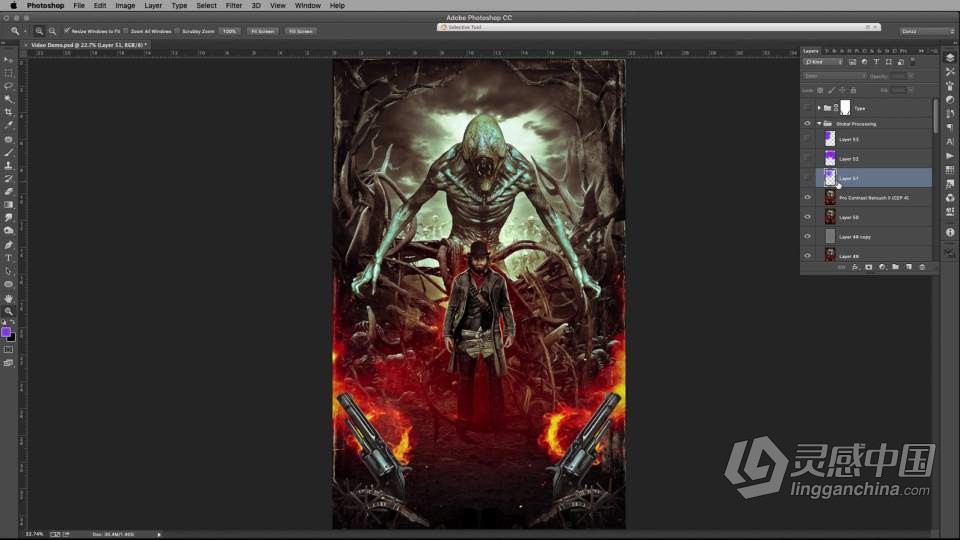960x540 pixels.
Task: Select the Rectangular Marquee tool
Action: pos(9,73)
